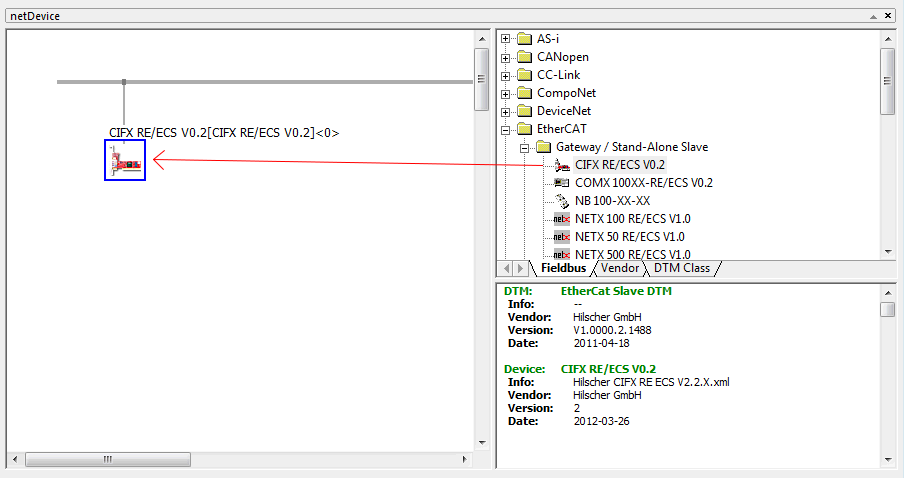Screen dimensions: 904x478
Task: Collapse Gateway / Stand-Alone Slave folder
Action: coord(524,148)
